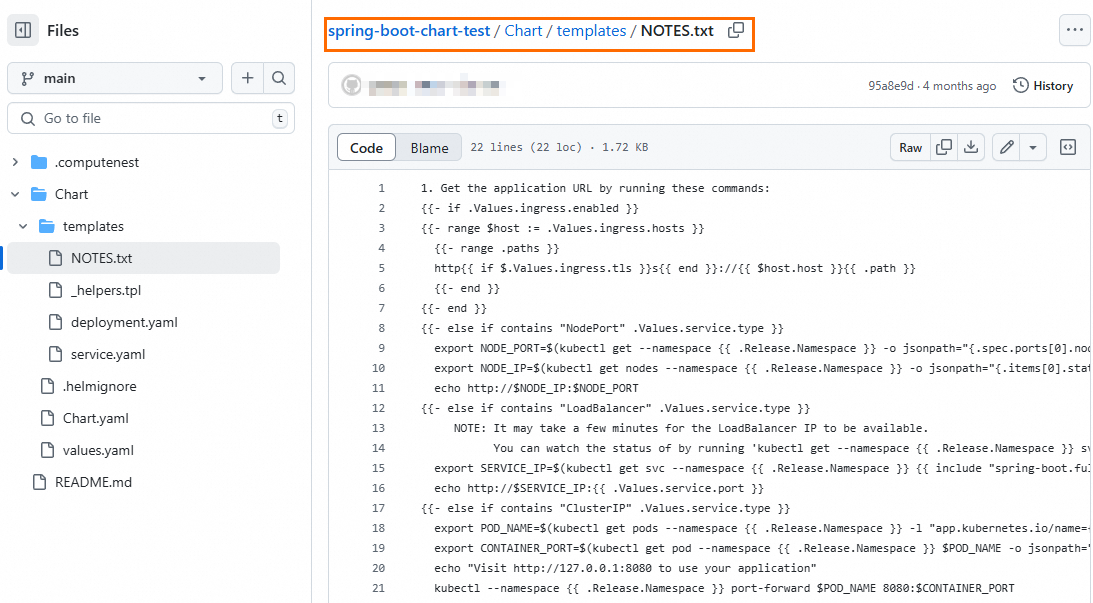Open deployment.yaml in the file tree
1093x603 pixels.
tap(124, 322)
